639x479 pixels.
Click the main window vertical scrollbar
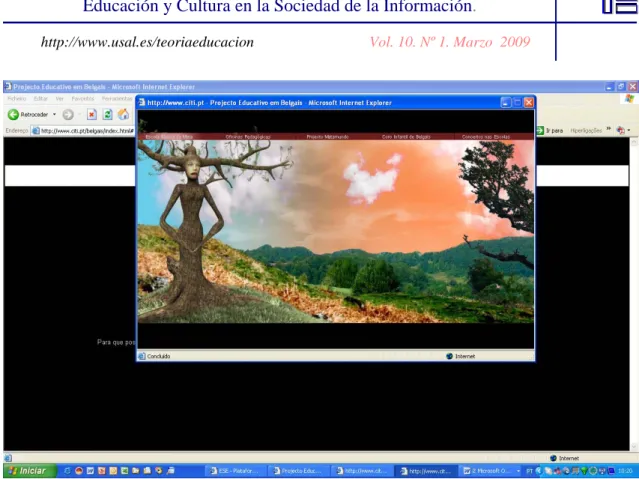[634, 294]
